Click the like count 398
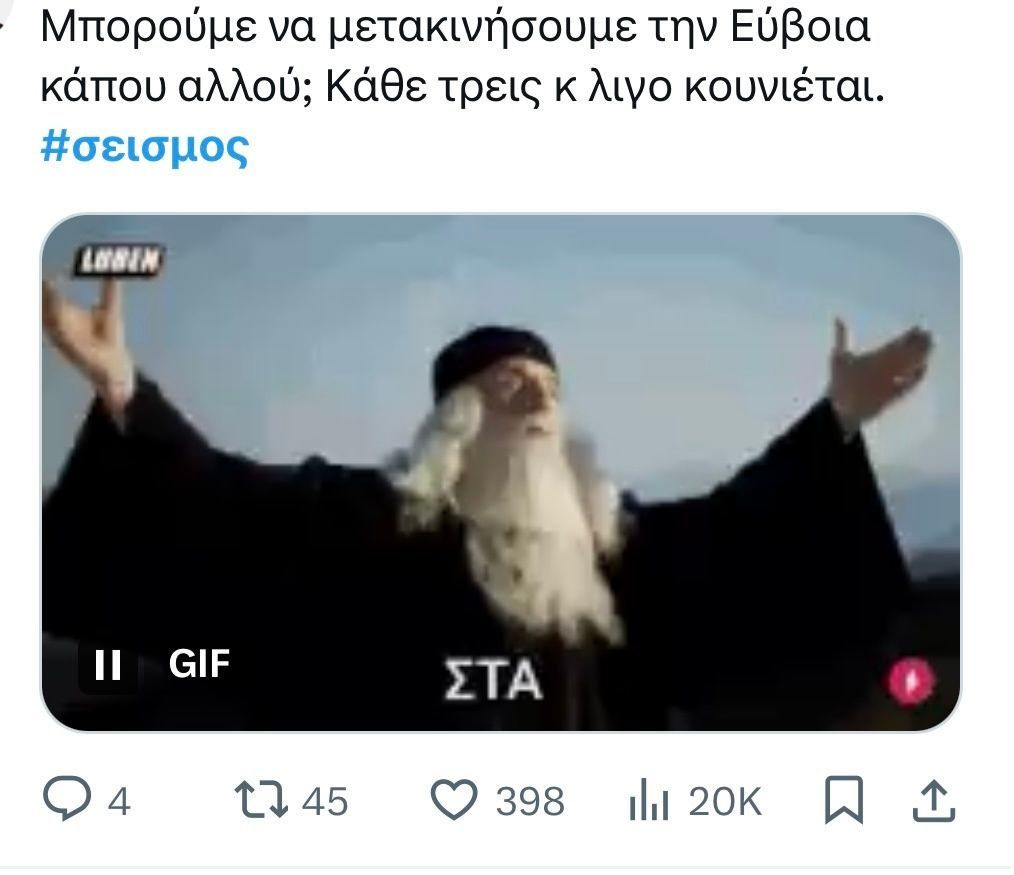Image resolution: width=1014 pixels, height=875 pixels. click(530, 801)
